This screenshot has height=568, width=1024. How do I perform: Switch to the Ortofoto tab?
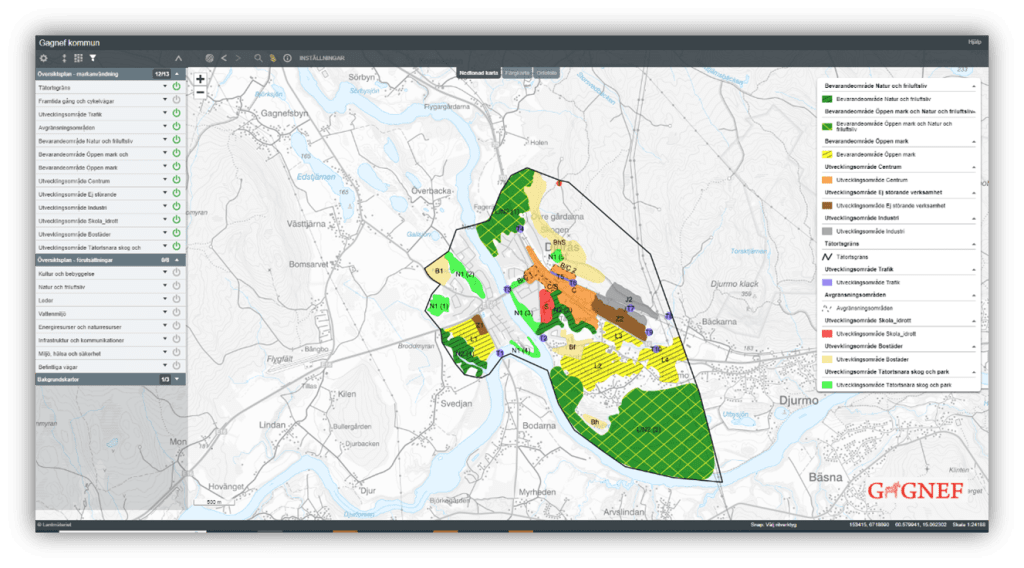[547, 73]
